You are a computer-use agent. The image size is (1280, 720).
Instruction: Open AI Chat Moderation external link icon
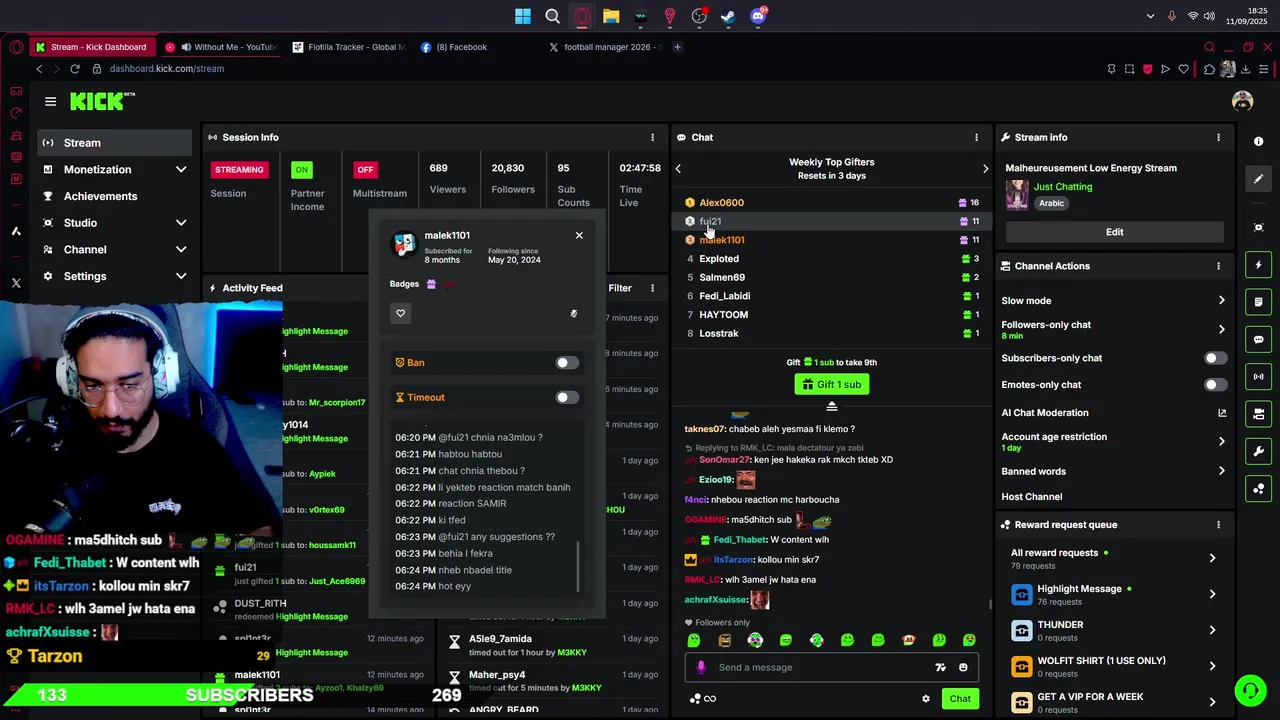[1221, 412]
